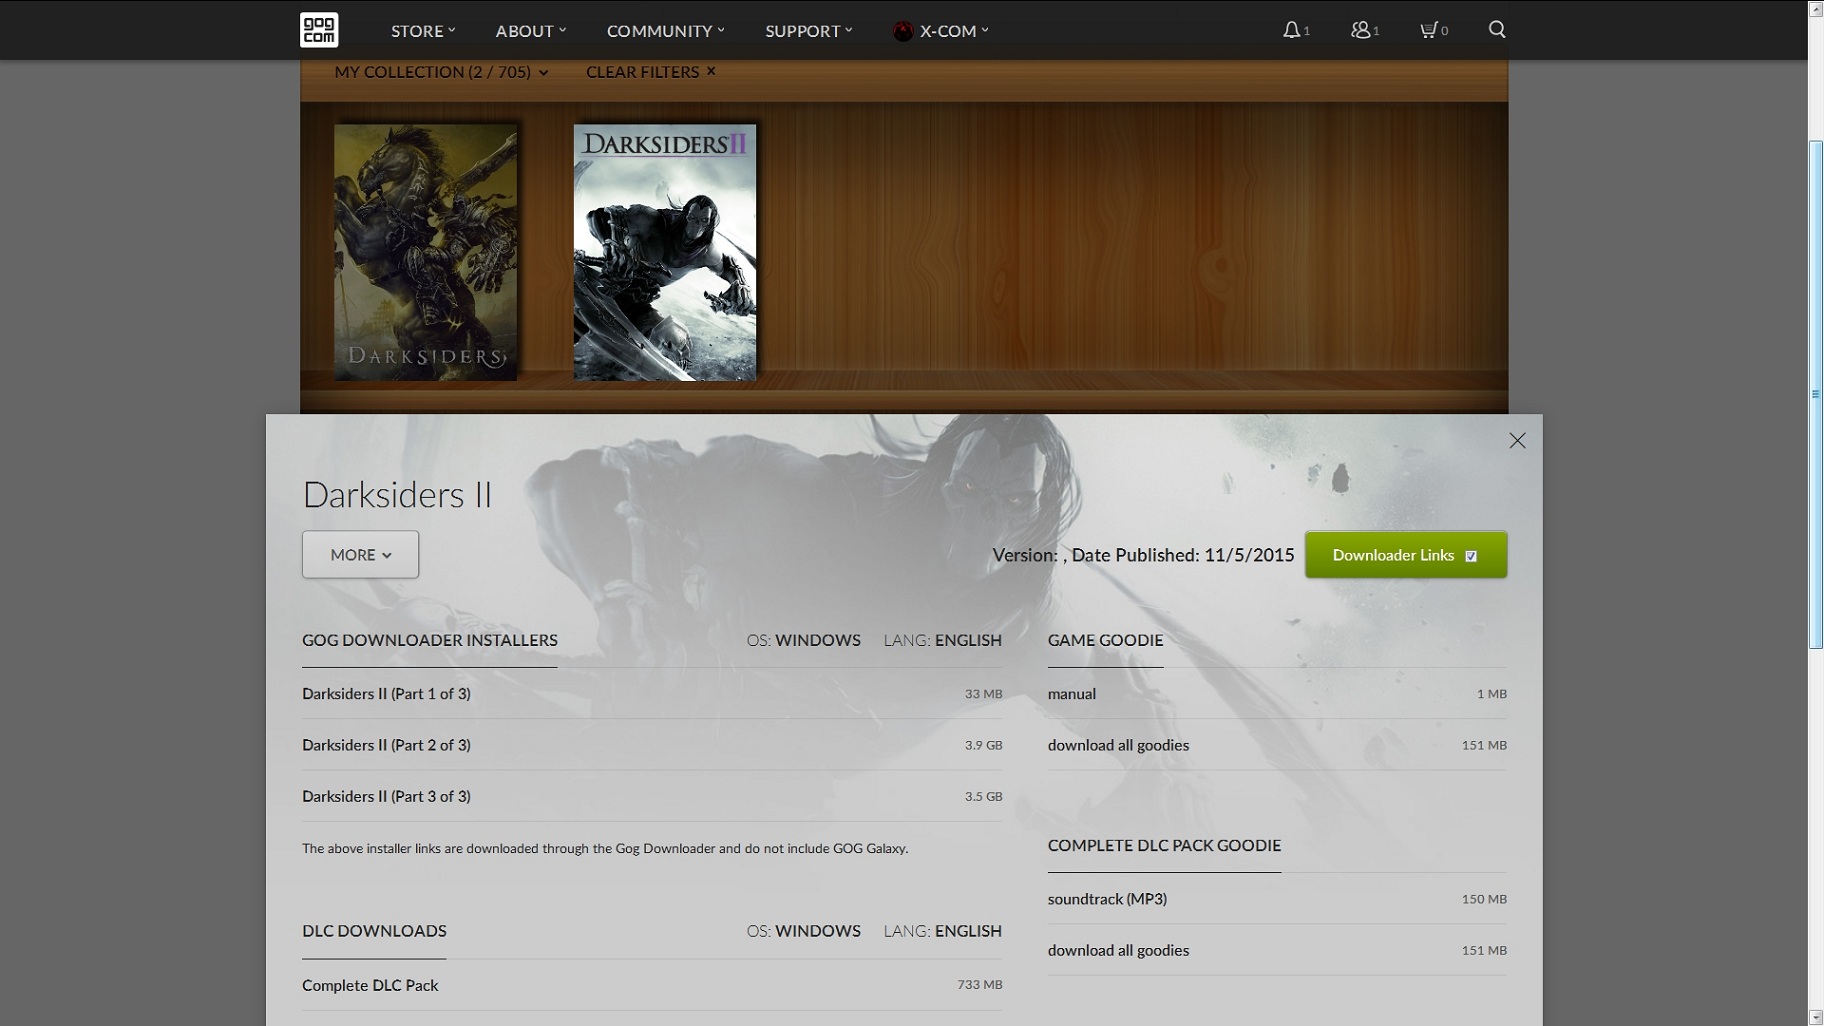Download all goodies under Complete DLC Pack
The image size is (1824, 1026).
(x=1277, y=950)
